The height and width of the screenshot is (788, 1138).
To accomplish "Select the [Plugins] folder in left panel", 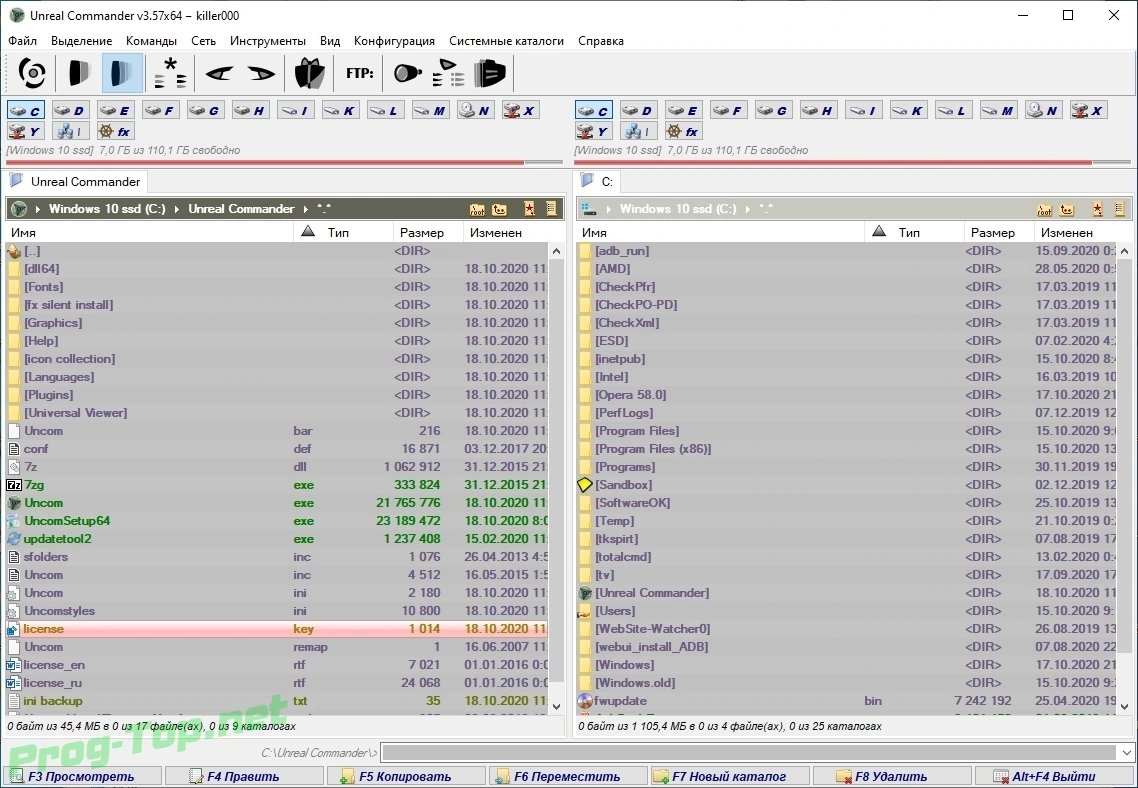I will (x=277, y=395).
